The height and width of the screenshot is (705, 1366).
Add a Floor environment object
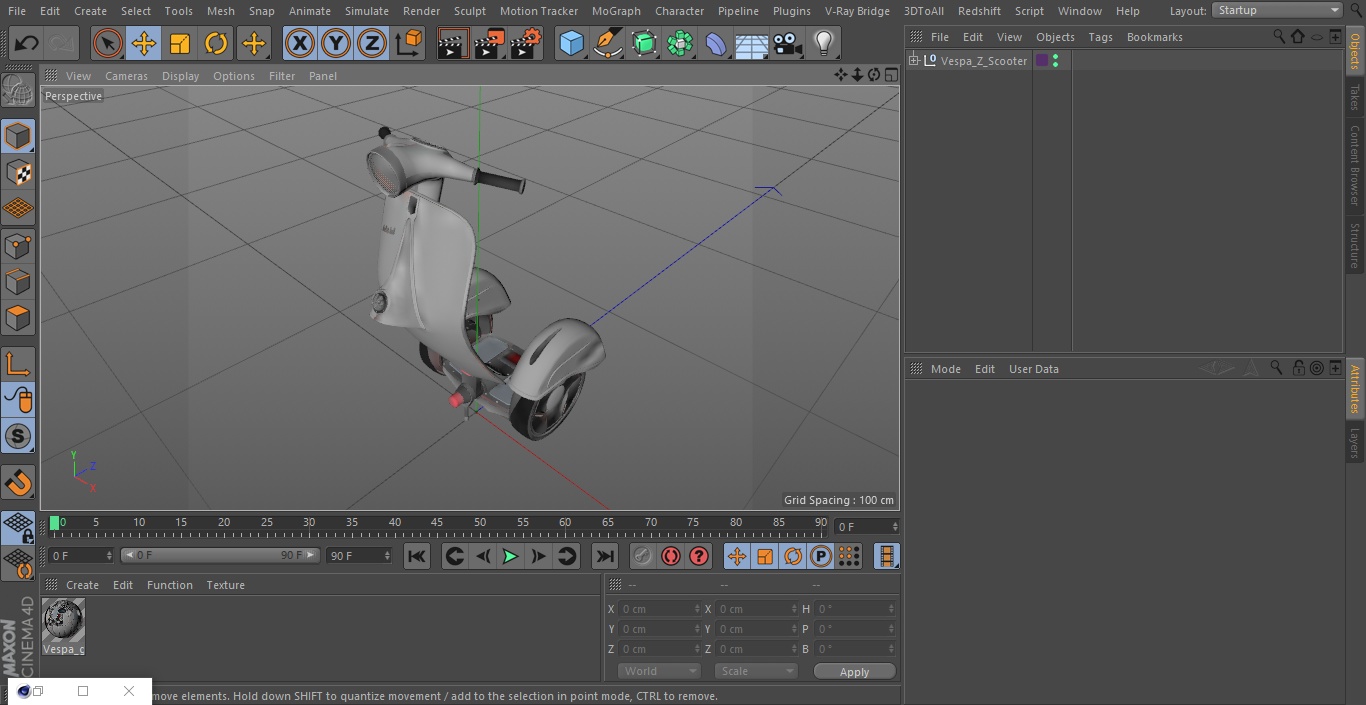(752, 43)
